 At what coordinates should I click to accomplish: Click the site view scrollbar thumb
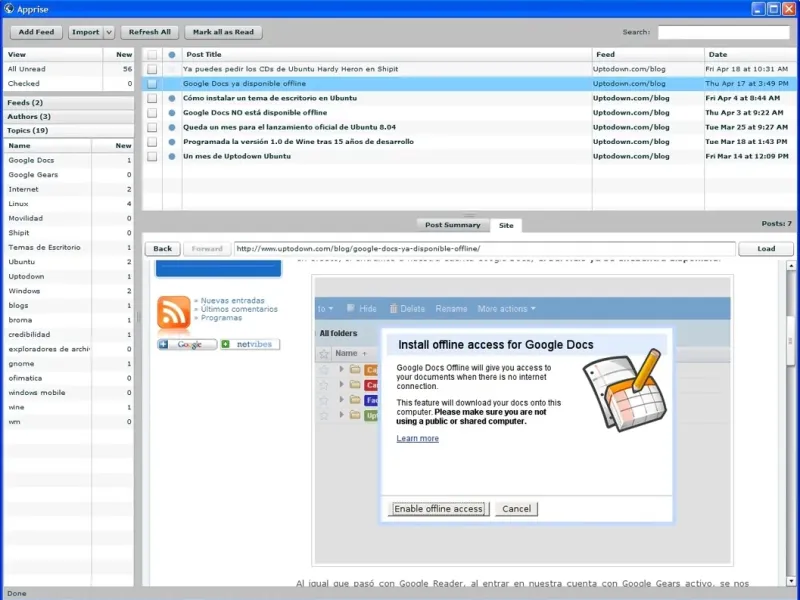coord(791,340)
